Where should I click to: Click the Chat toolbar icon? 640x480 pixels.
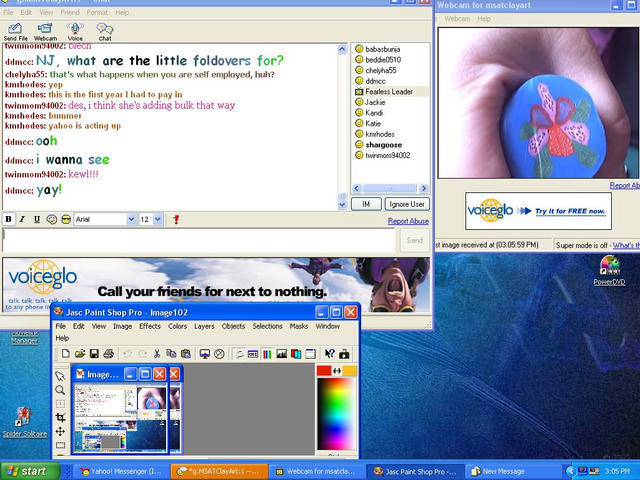(105, 32)
